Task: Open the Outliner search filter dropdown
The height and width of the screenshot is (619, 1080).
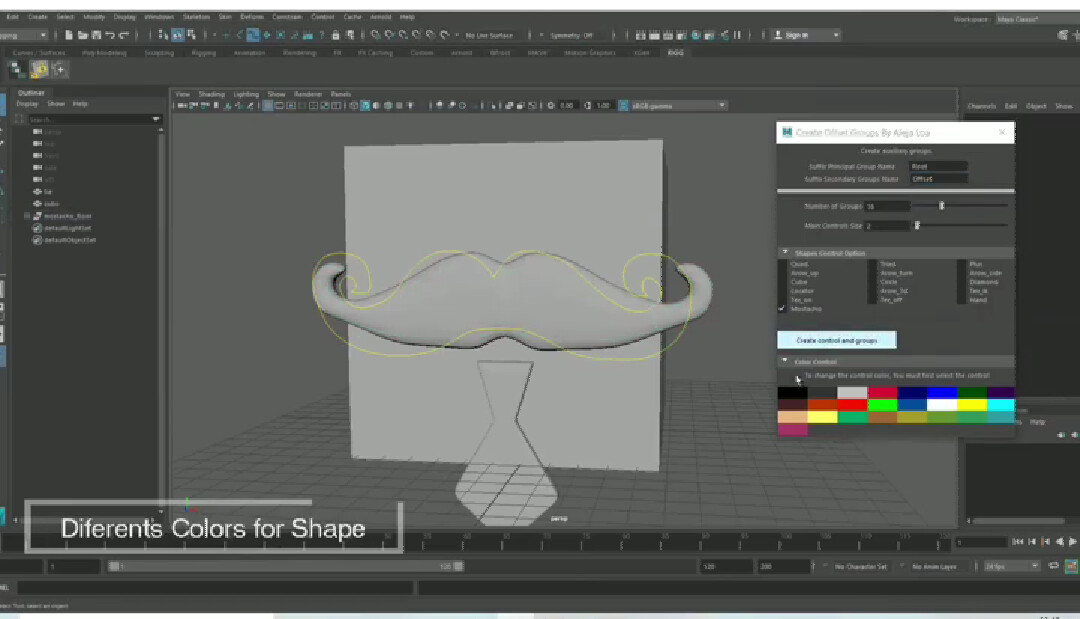Action: pos(155,118)
